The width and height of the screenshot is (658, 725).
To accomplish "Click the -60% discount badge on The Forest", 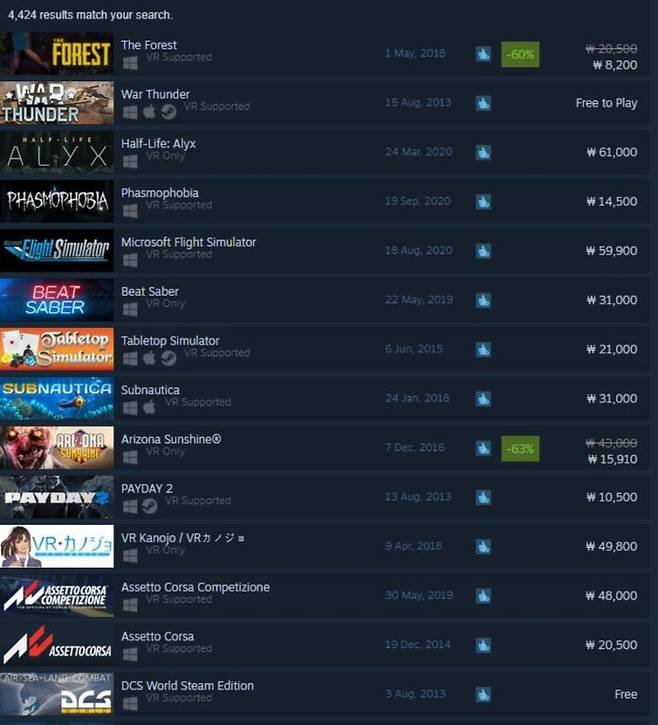I will pos(520,55).
